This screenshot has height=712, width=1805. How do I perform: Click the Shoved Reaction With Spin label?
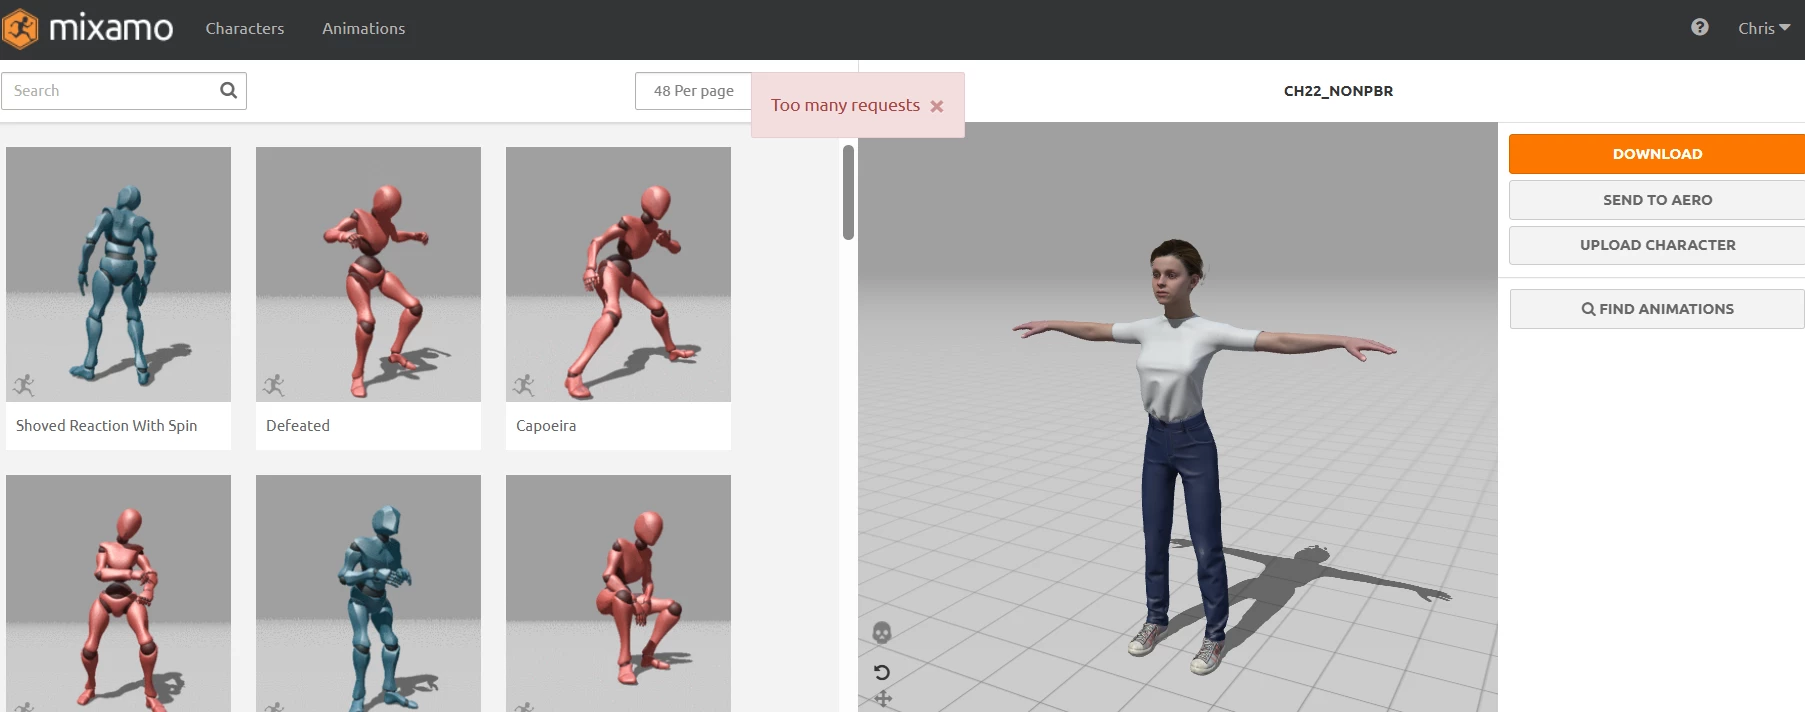click(107, 425)
